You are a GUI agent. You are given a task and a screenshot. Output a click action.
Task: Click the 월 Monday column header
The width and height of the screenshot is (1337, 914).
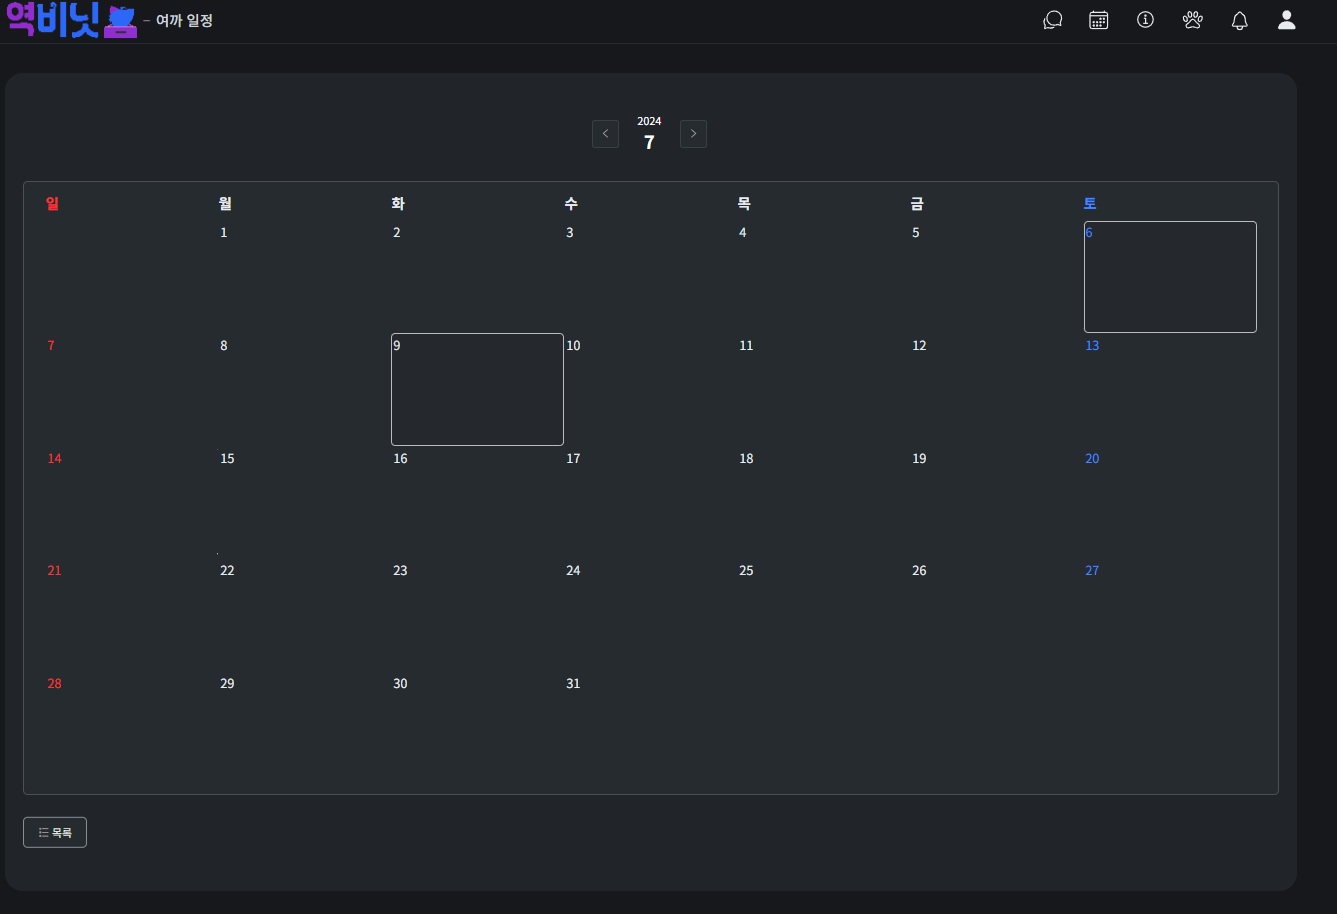pyautogui.click(x=225, y=204)
